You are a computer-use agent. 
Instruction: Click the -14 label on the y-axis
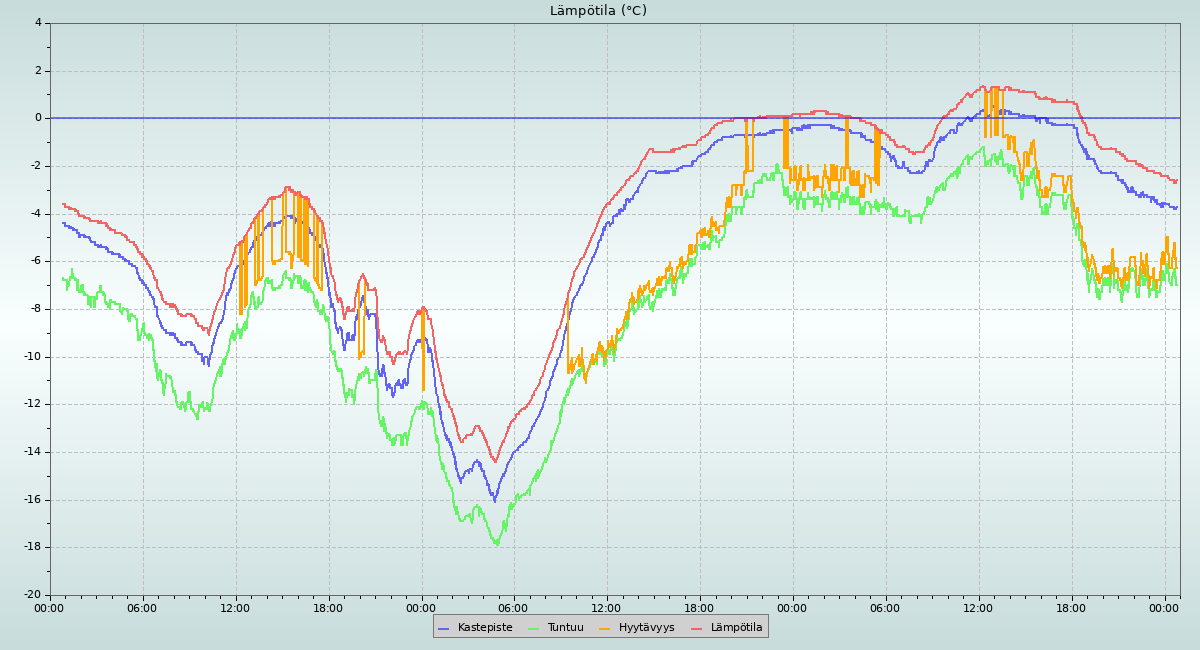pyautogui.click(x=33, y=452)
